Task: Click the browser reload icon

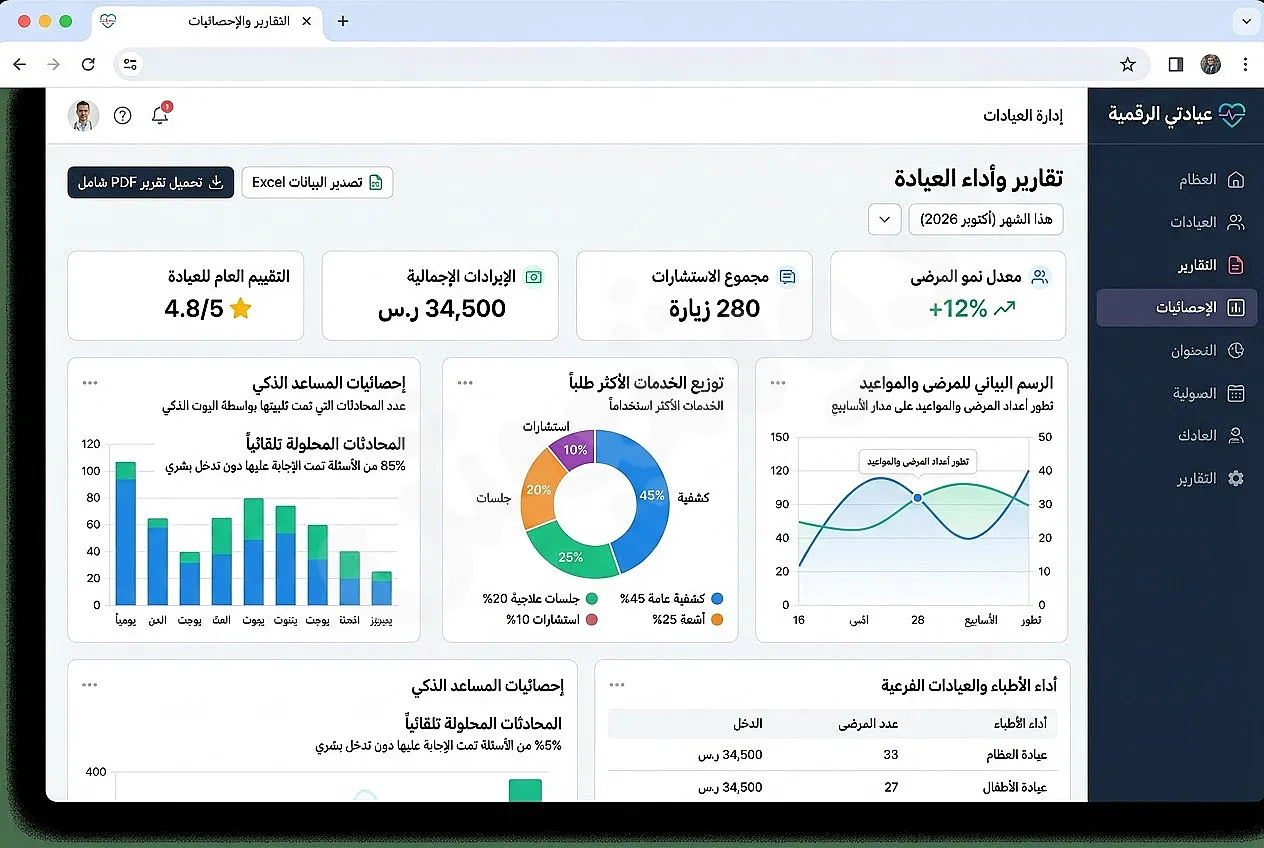Action: pos(88,64)
